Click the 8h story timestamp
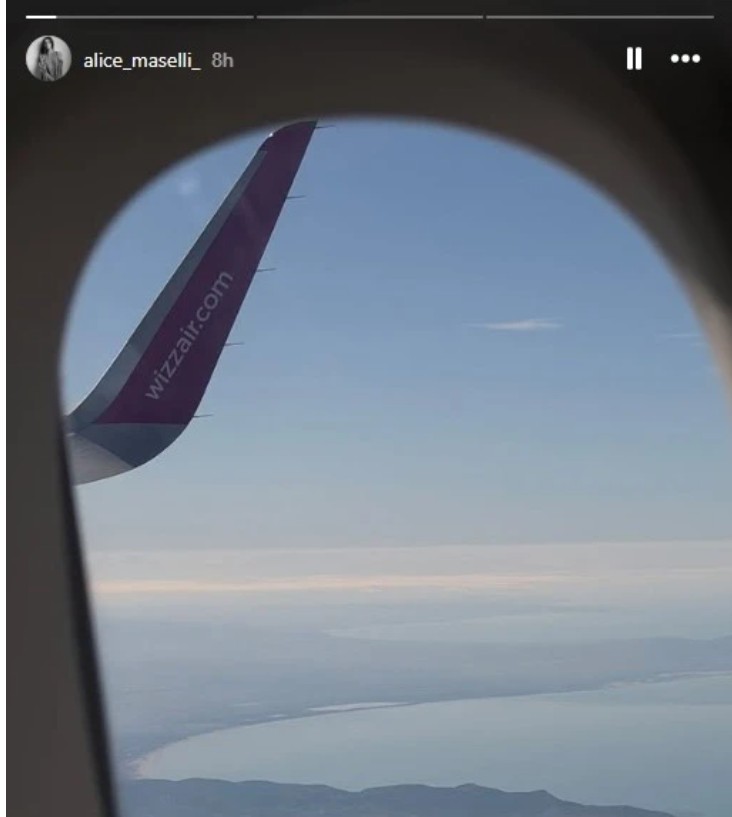The width and height of the screenshot is (732, 817). coord(222,60)
